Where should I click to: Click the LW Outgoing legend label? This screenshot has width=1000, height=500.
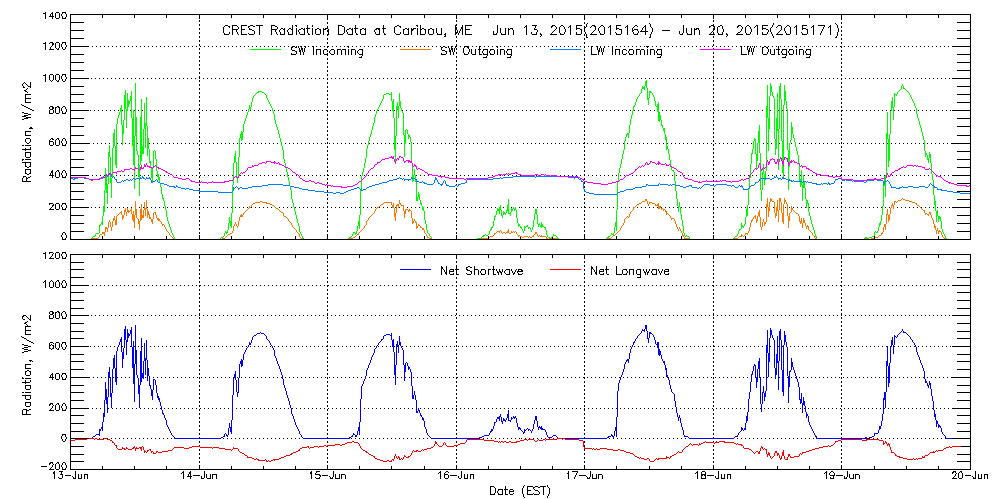[775, 51]
